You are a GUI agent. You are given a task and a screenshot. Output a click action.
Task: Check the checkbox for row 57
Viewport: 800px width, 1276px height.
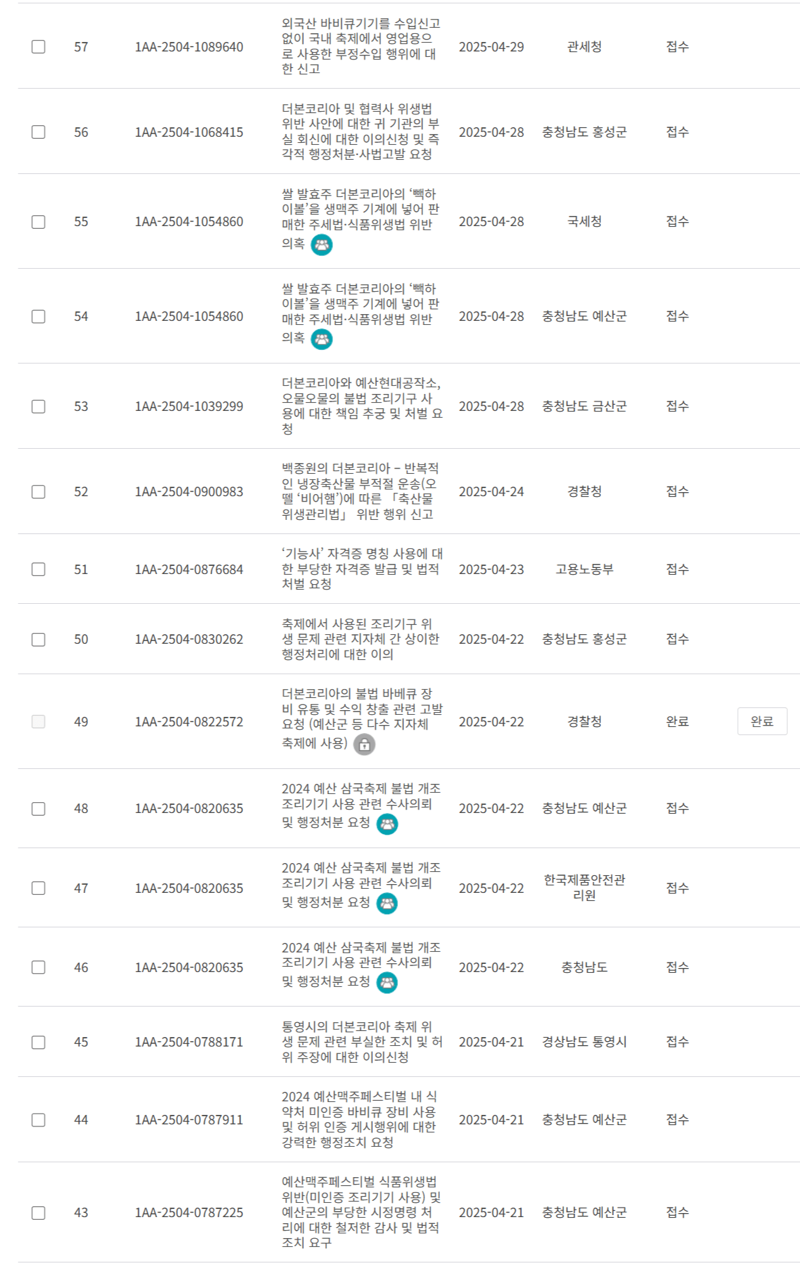pyautogui.click(x=38, y=47)
